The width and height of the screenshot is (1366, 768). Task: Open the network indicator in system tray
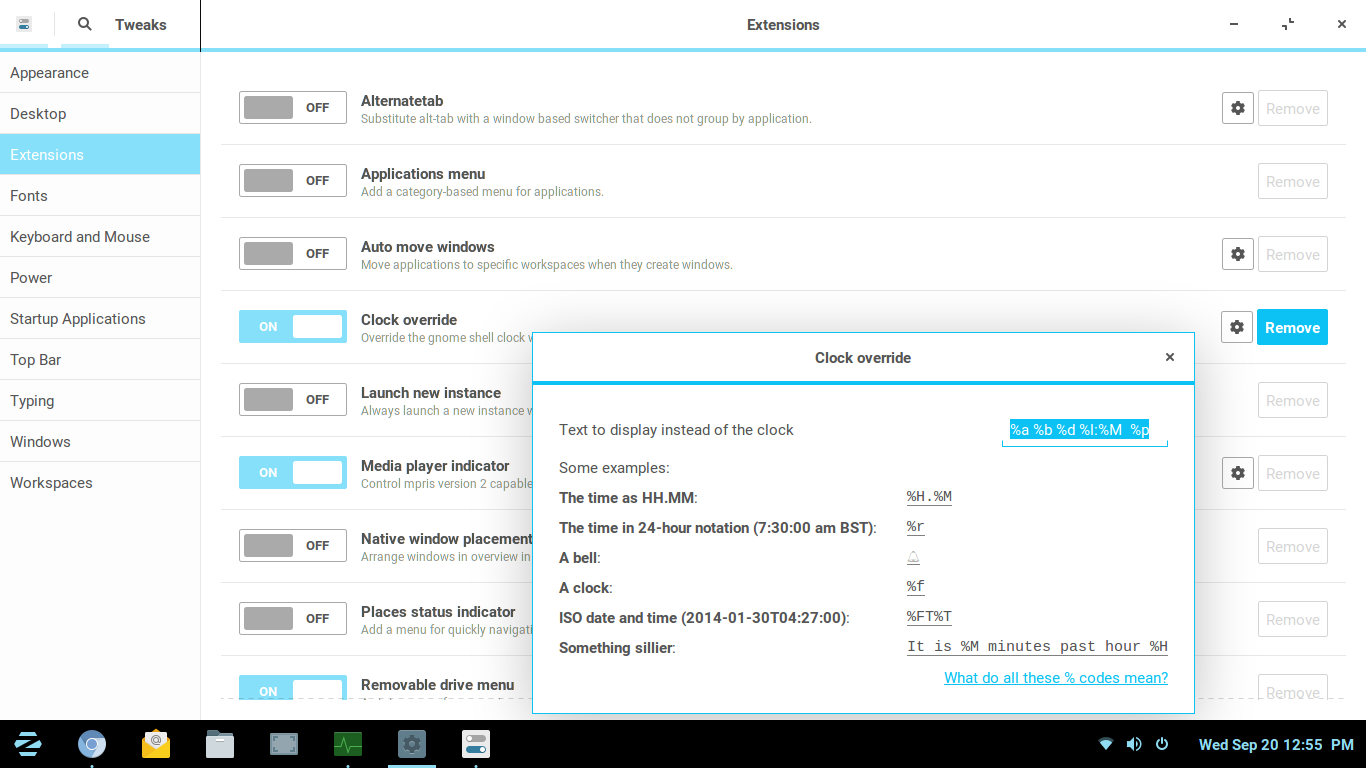(x=1106, y=744)
